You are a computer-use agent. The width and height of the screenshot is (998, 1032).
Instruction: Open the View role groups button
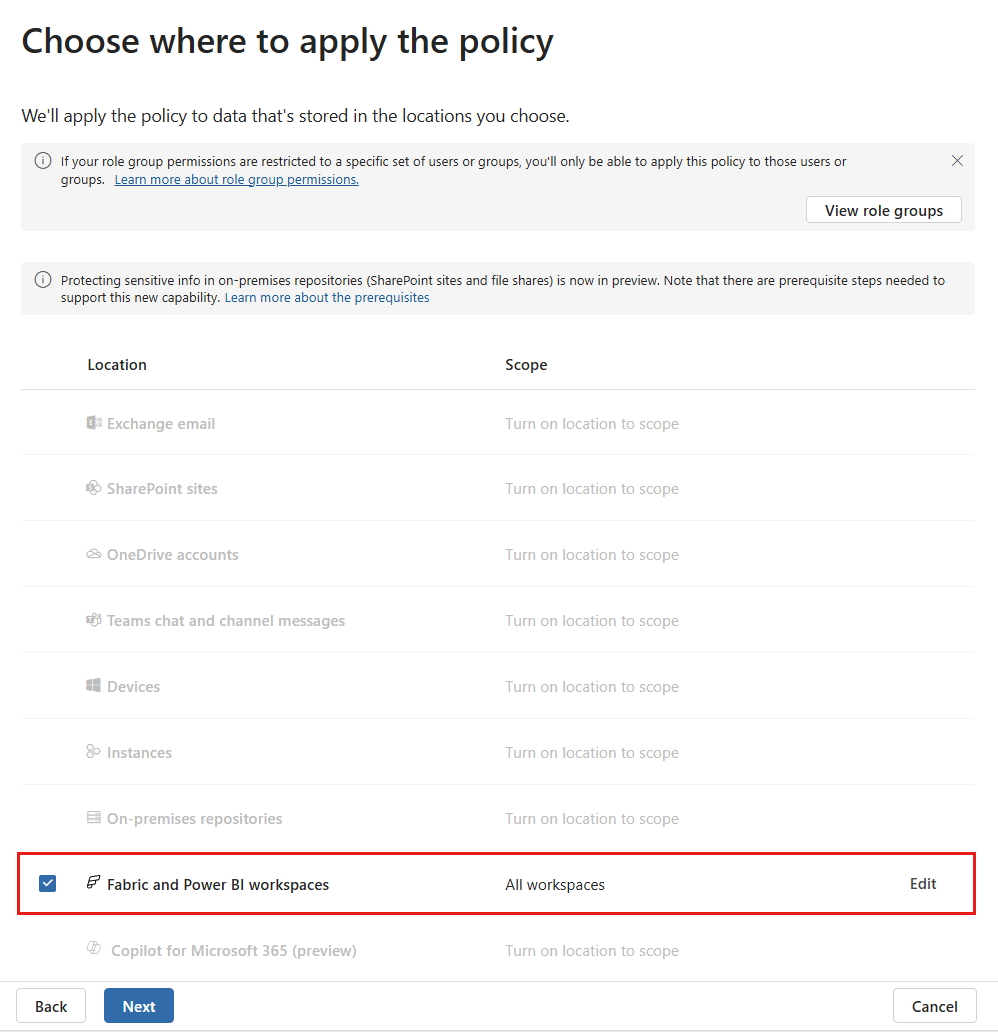(x=883, y=210)
